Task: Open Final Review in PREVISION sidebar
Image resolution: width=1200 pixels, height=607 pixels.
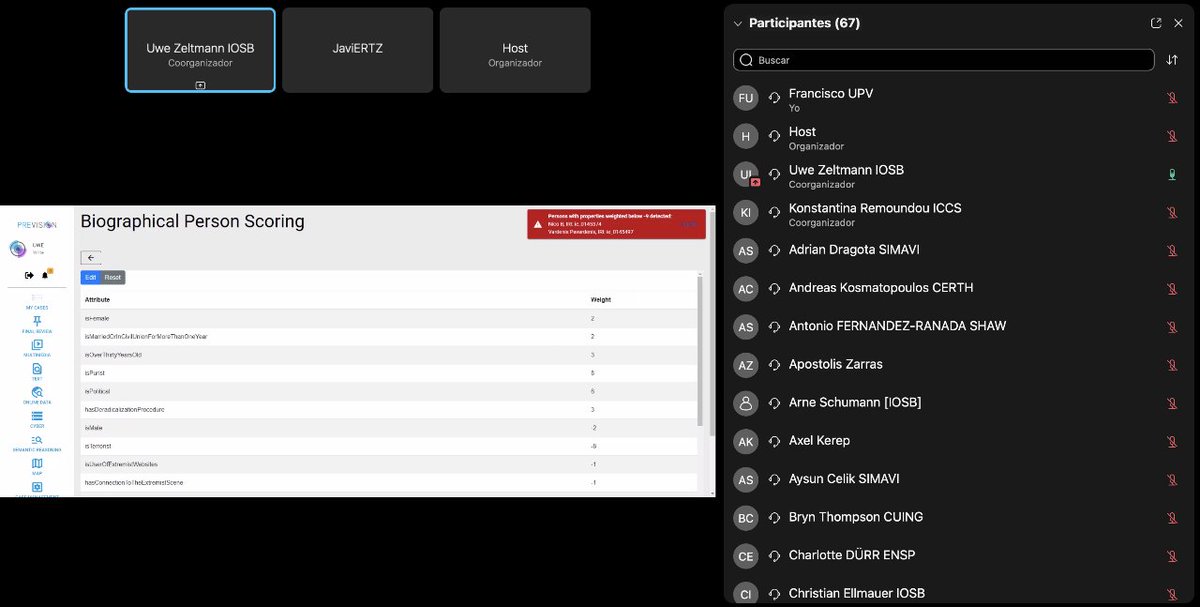Action: coord(37,324)
